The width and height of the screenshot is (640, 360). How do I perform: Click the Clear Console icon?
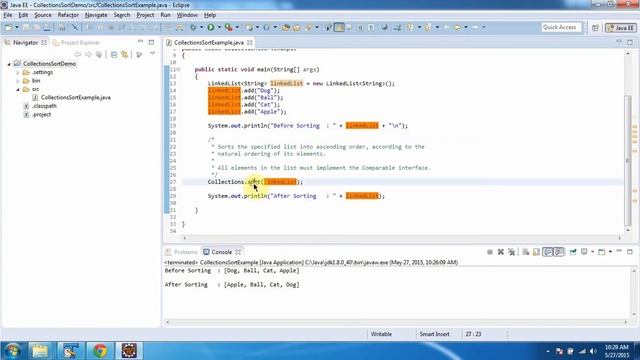pos(526,252)
